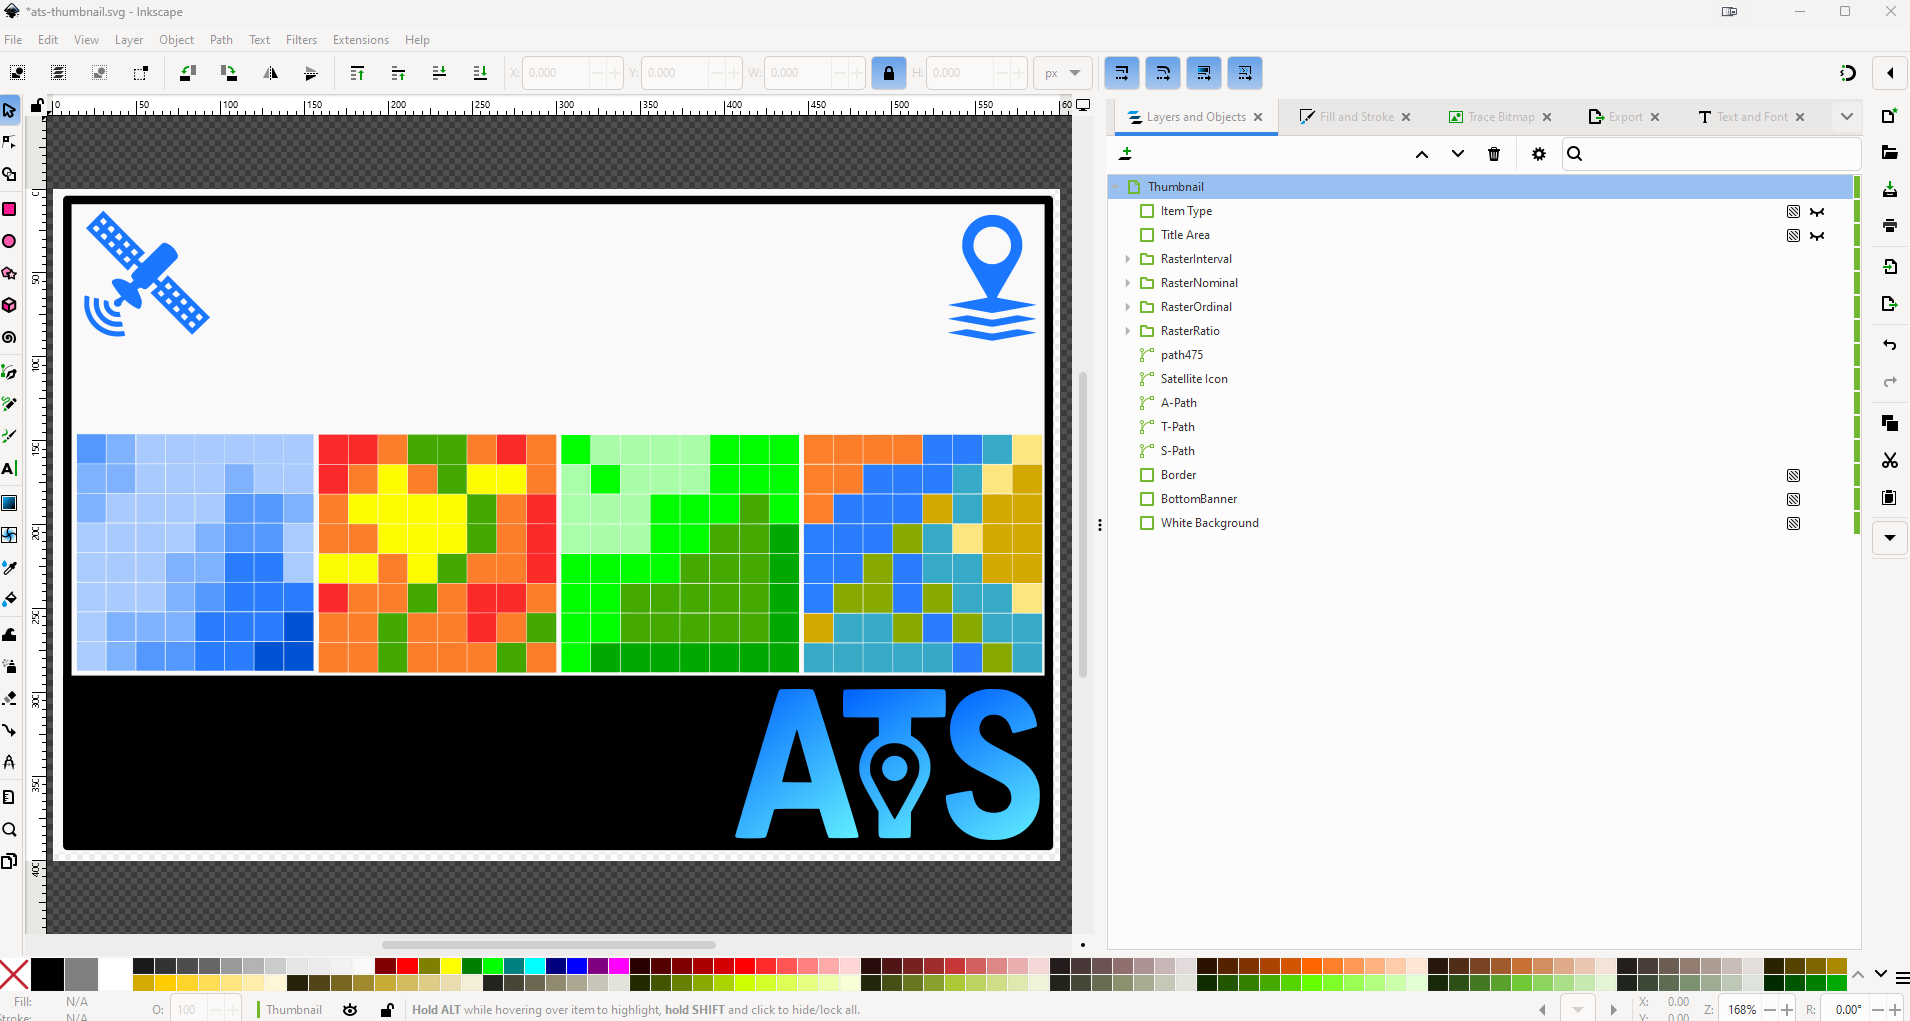Viewport: 1910px width, 1021px height.
Task: Open the px units dropdown
Action: pos(1062,73)
